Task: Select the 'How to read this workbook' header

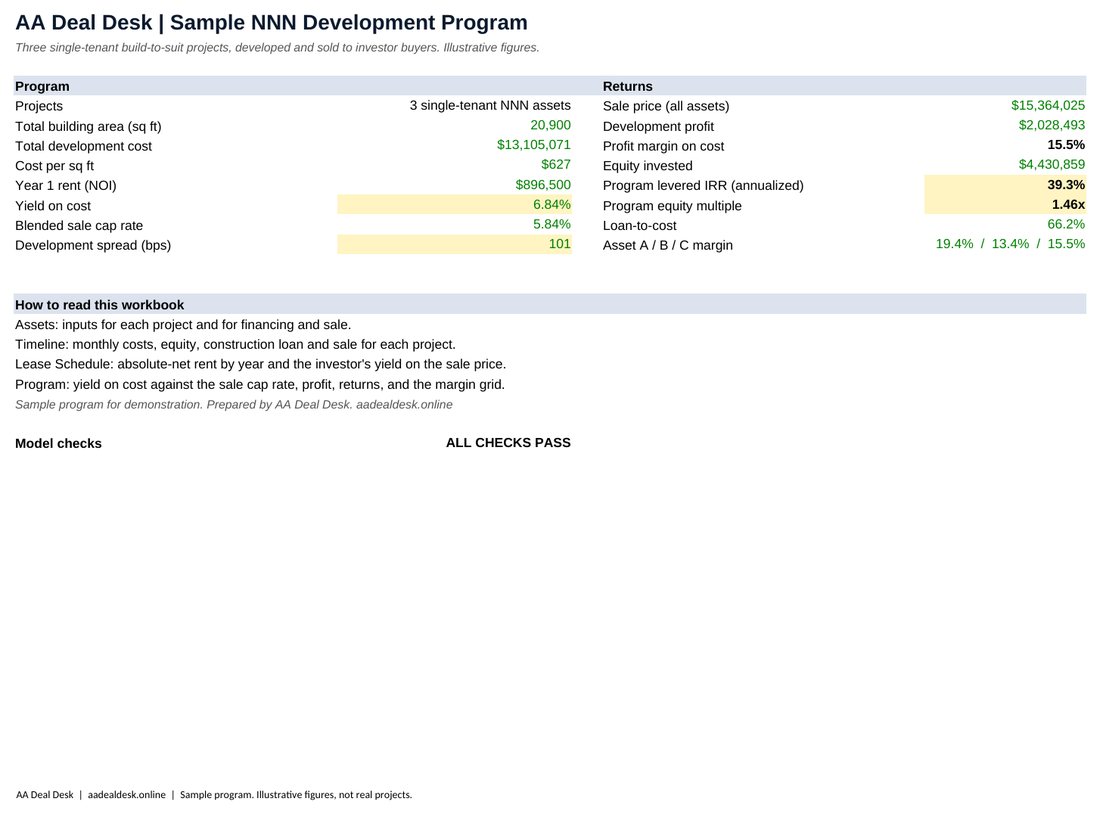Action: point(100,305)
